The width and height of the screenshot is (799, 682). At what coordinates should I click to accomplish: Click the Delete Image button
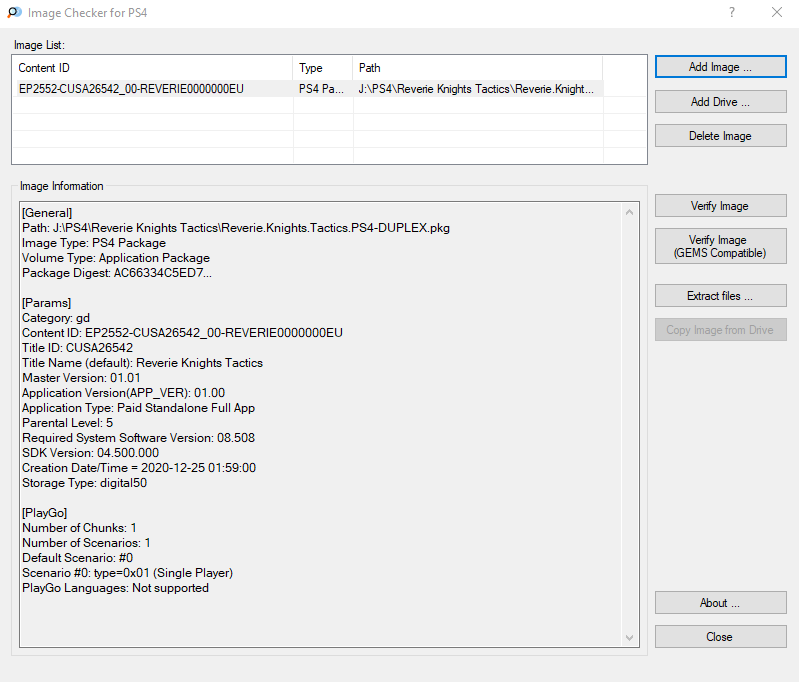click(721, 136)
